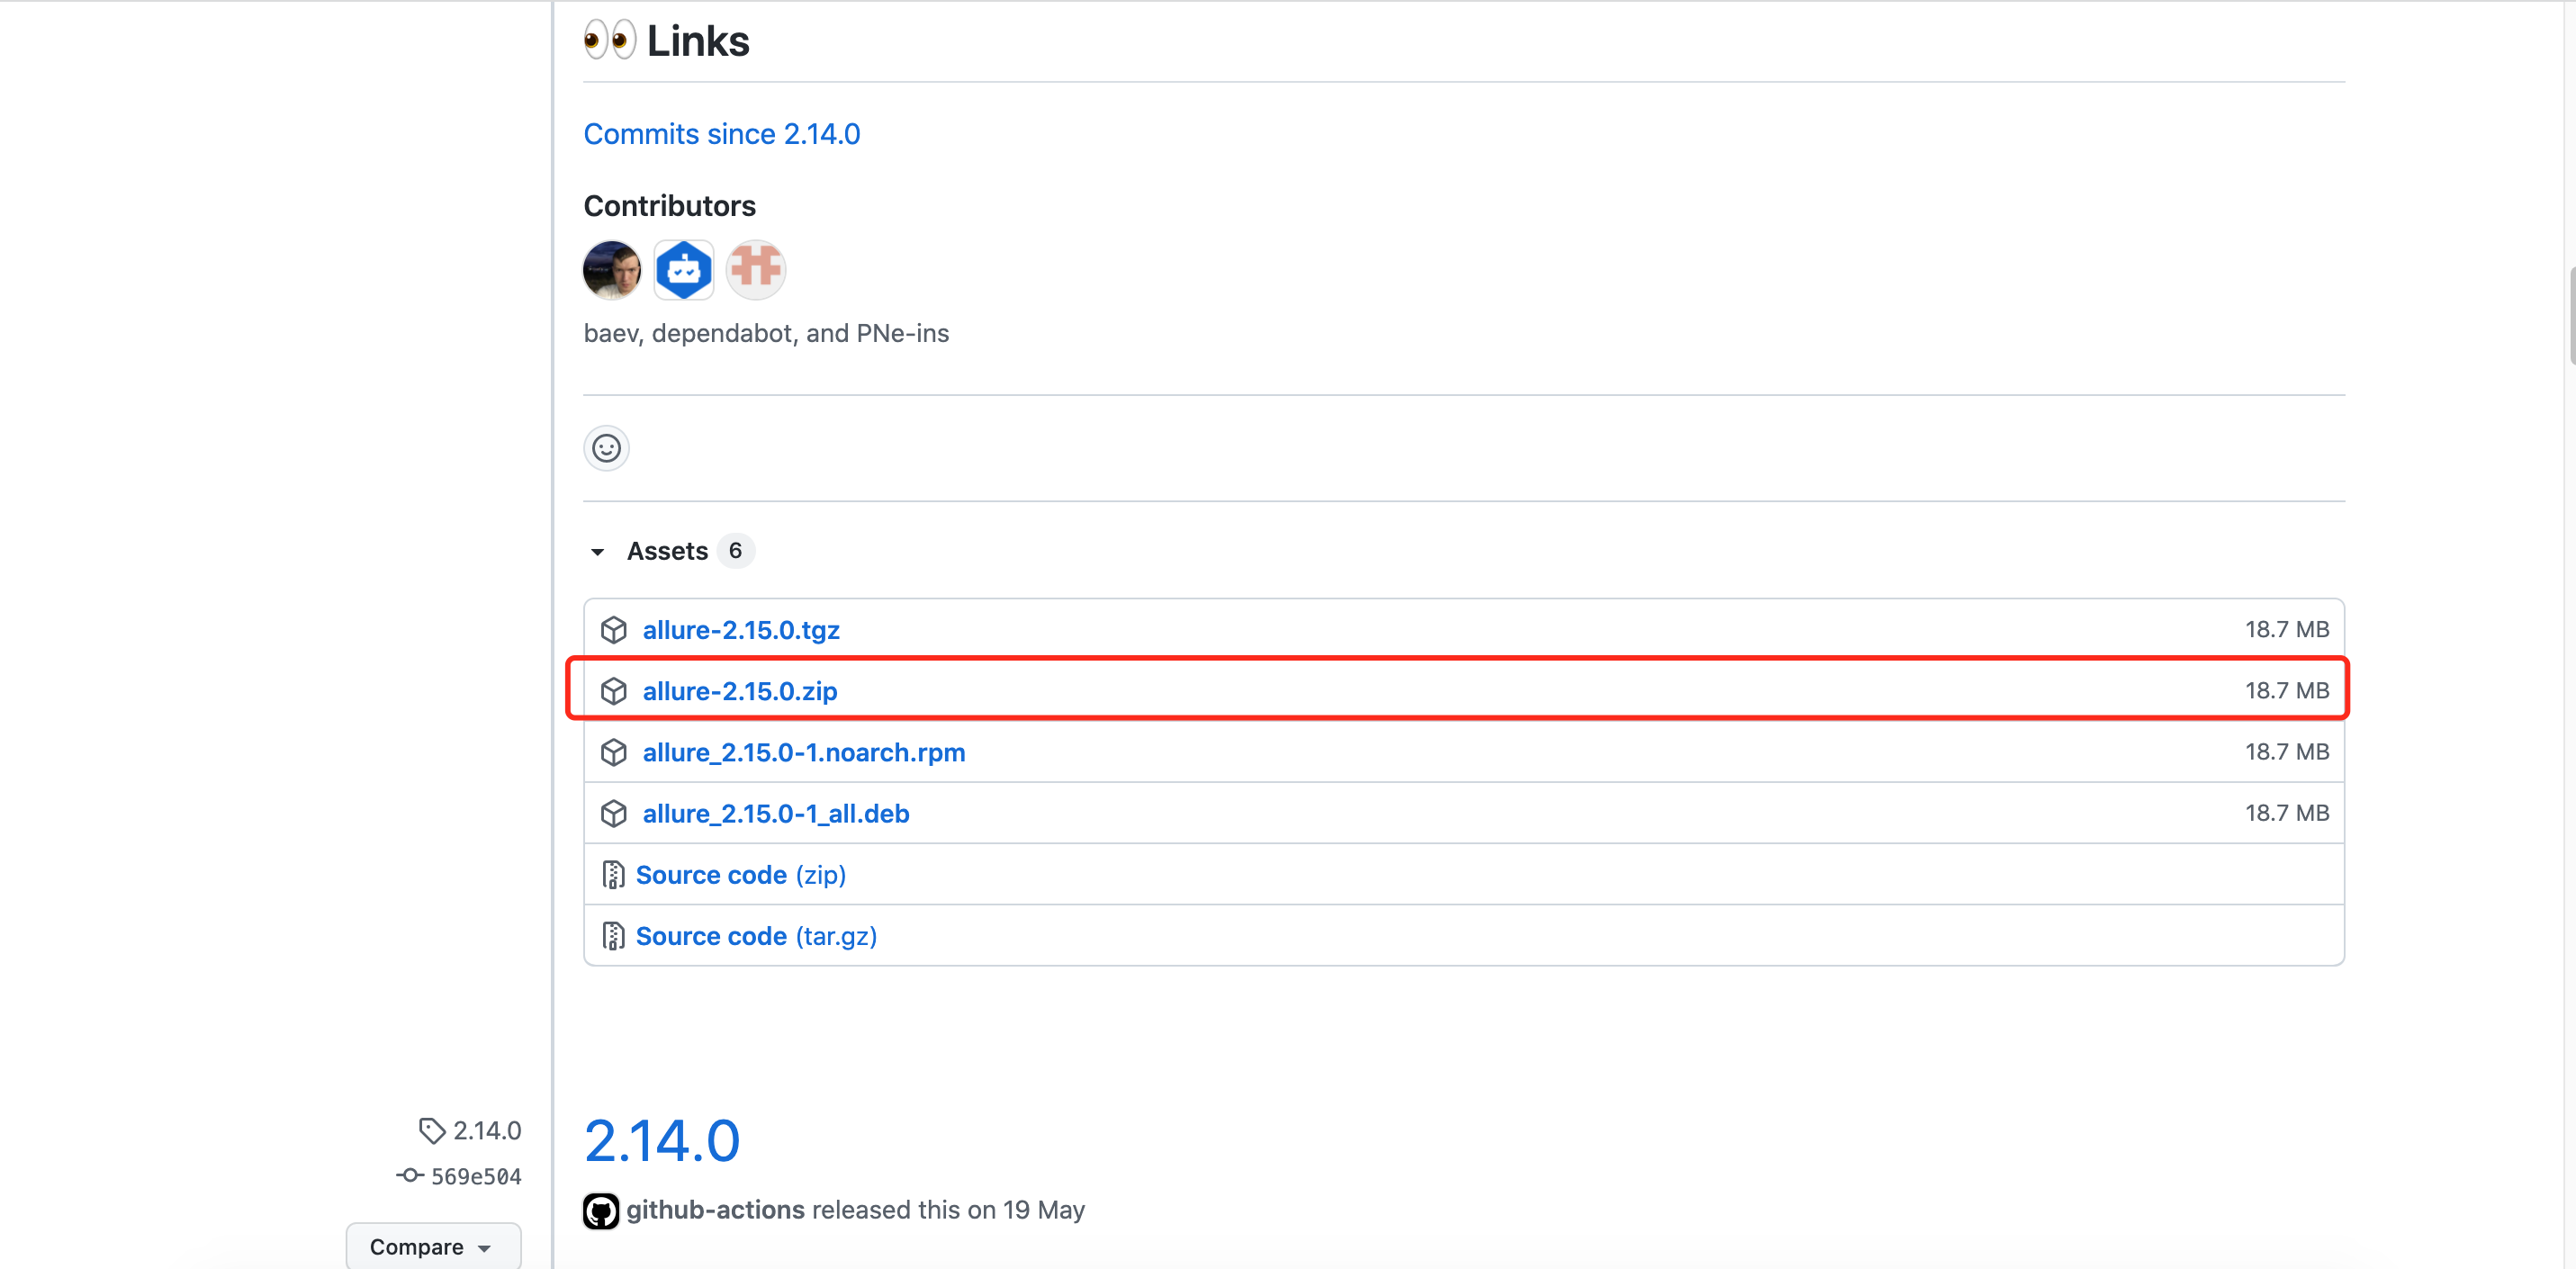This screenshot has width=2576, height=1269.
Task: Open the Commits since 2.14.0 link
Action: click(721, 134)
